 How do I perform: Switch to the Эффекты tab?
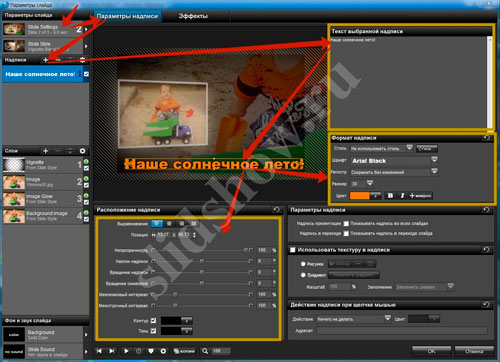[193, 16]
